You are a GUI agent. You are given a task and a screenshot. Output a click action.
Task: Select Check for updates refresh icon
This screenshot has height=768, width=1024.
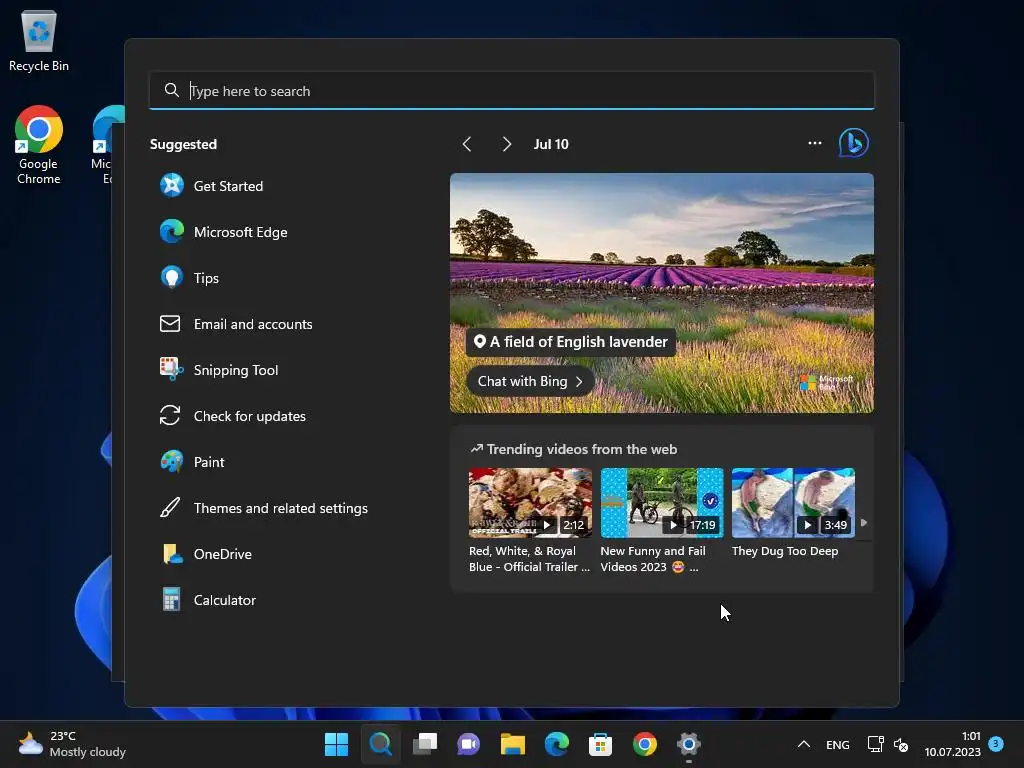170,415
